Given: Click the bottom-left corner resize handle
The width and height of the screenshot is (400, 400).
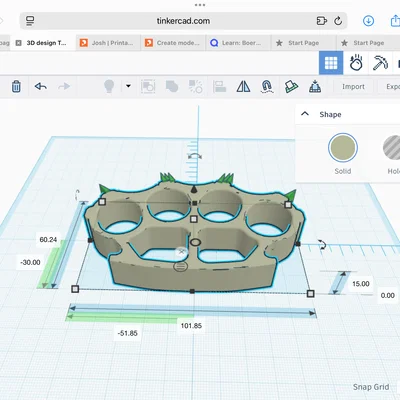Looking at the screenshot, I should tap(75, 289).
